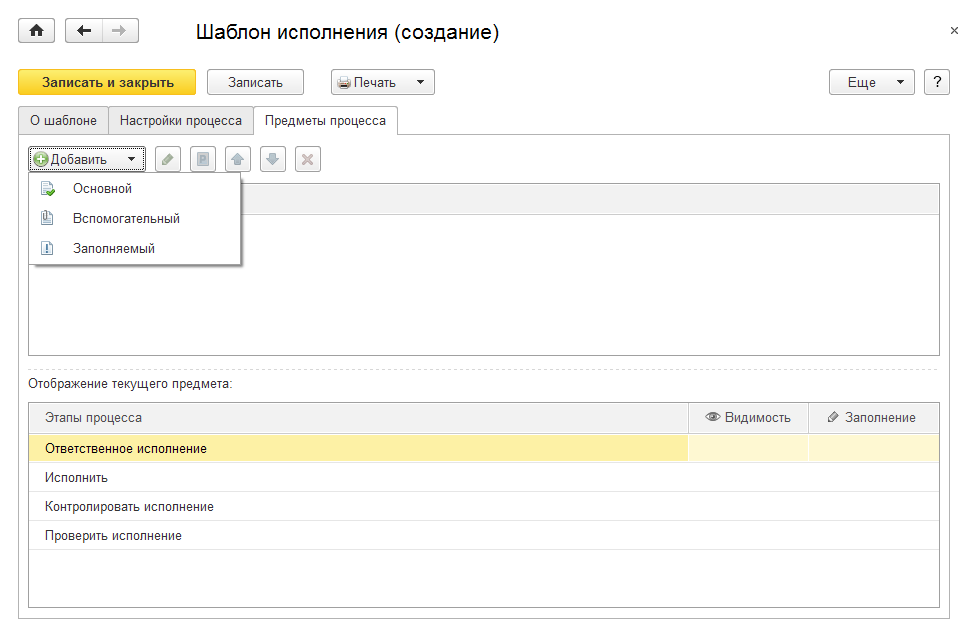Move item up with arrow icon
Image resolution: width=973 pixels, height=630 pixels.
pyautogui.click(x=237, y=159)
